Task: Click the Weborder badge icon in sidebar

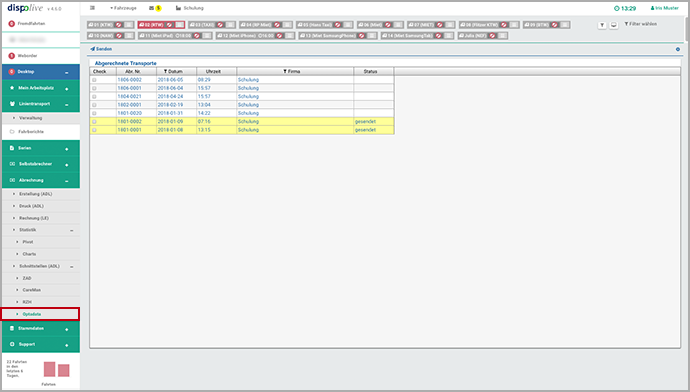Action: pyautogui.click(x=11, y=56)
